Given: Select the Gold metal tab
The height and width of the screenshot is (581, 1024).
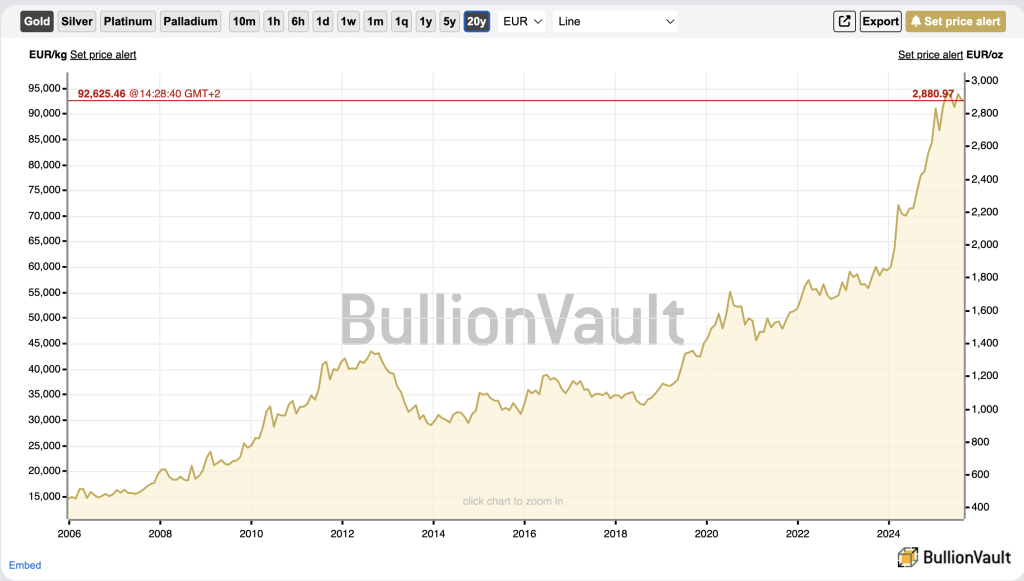Looking at the screenshot, I should tap(37, 22).
